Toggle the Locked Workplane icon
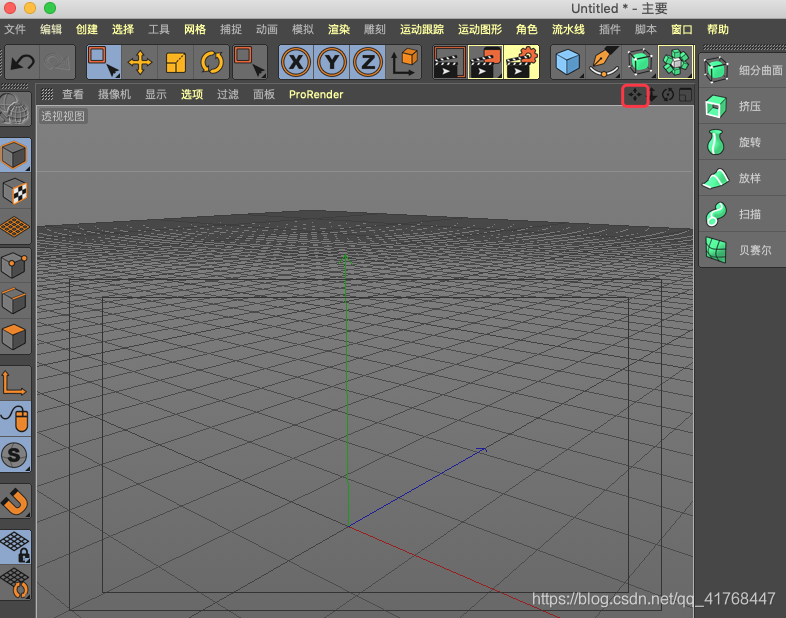The image size is (786, 618). (15, 547)
